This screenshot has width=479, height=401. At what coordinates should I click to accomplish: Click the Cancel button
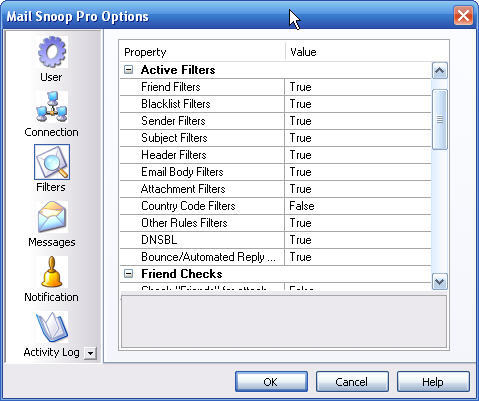(x=352, y=382)
